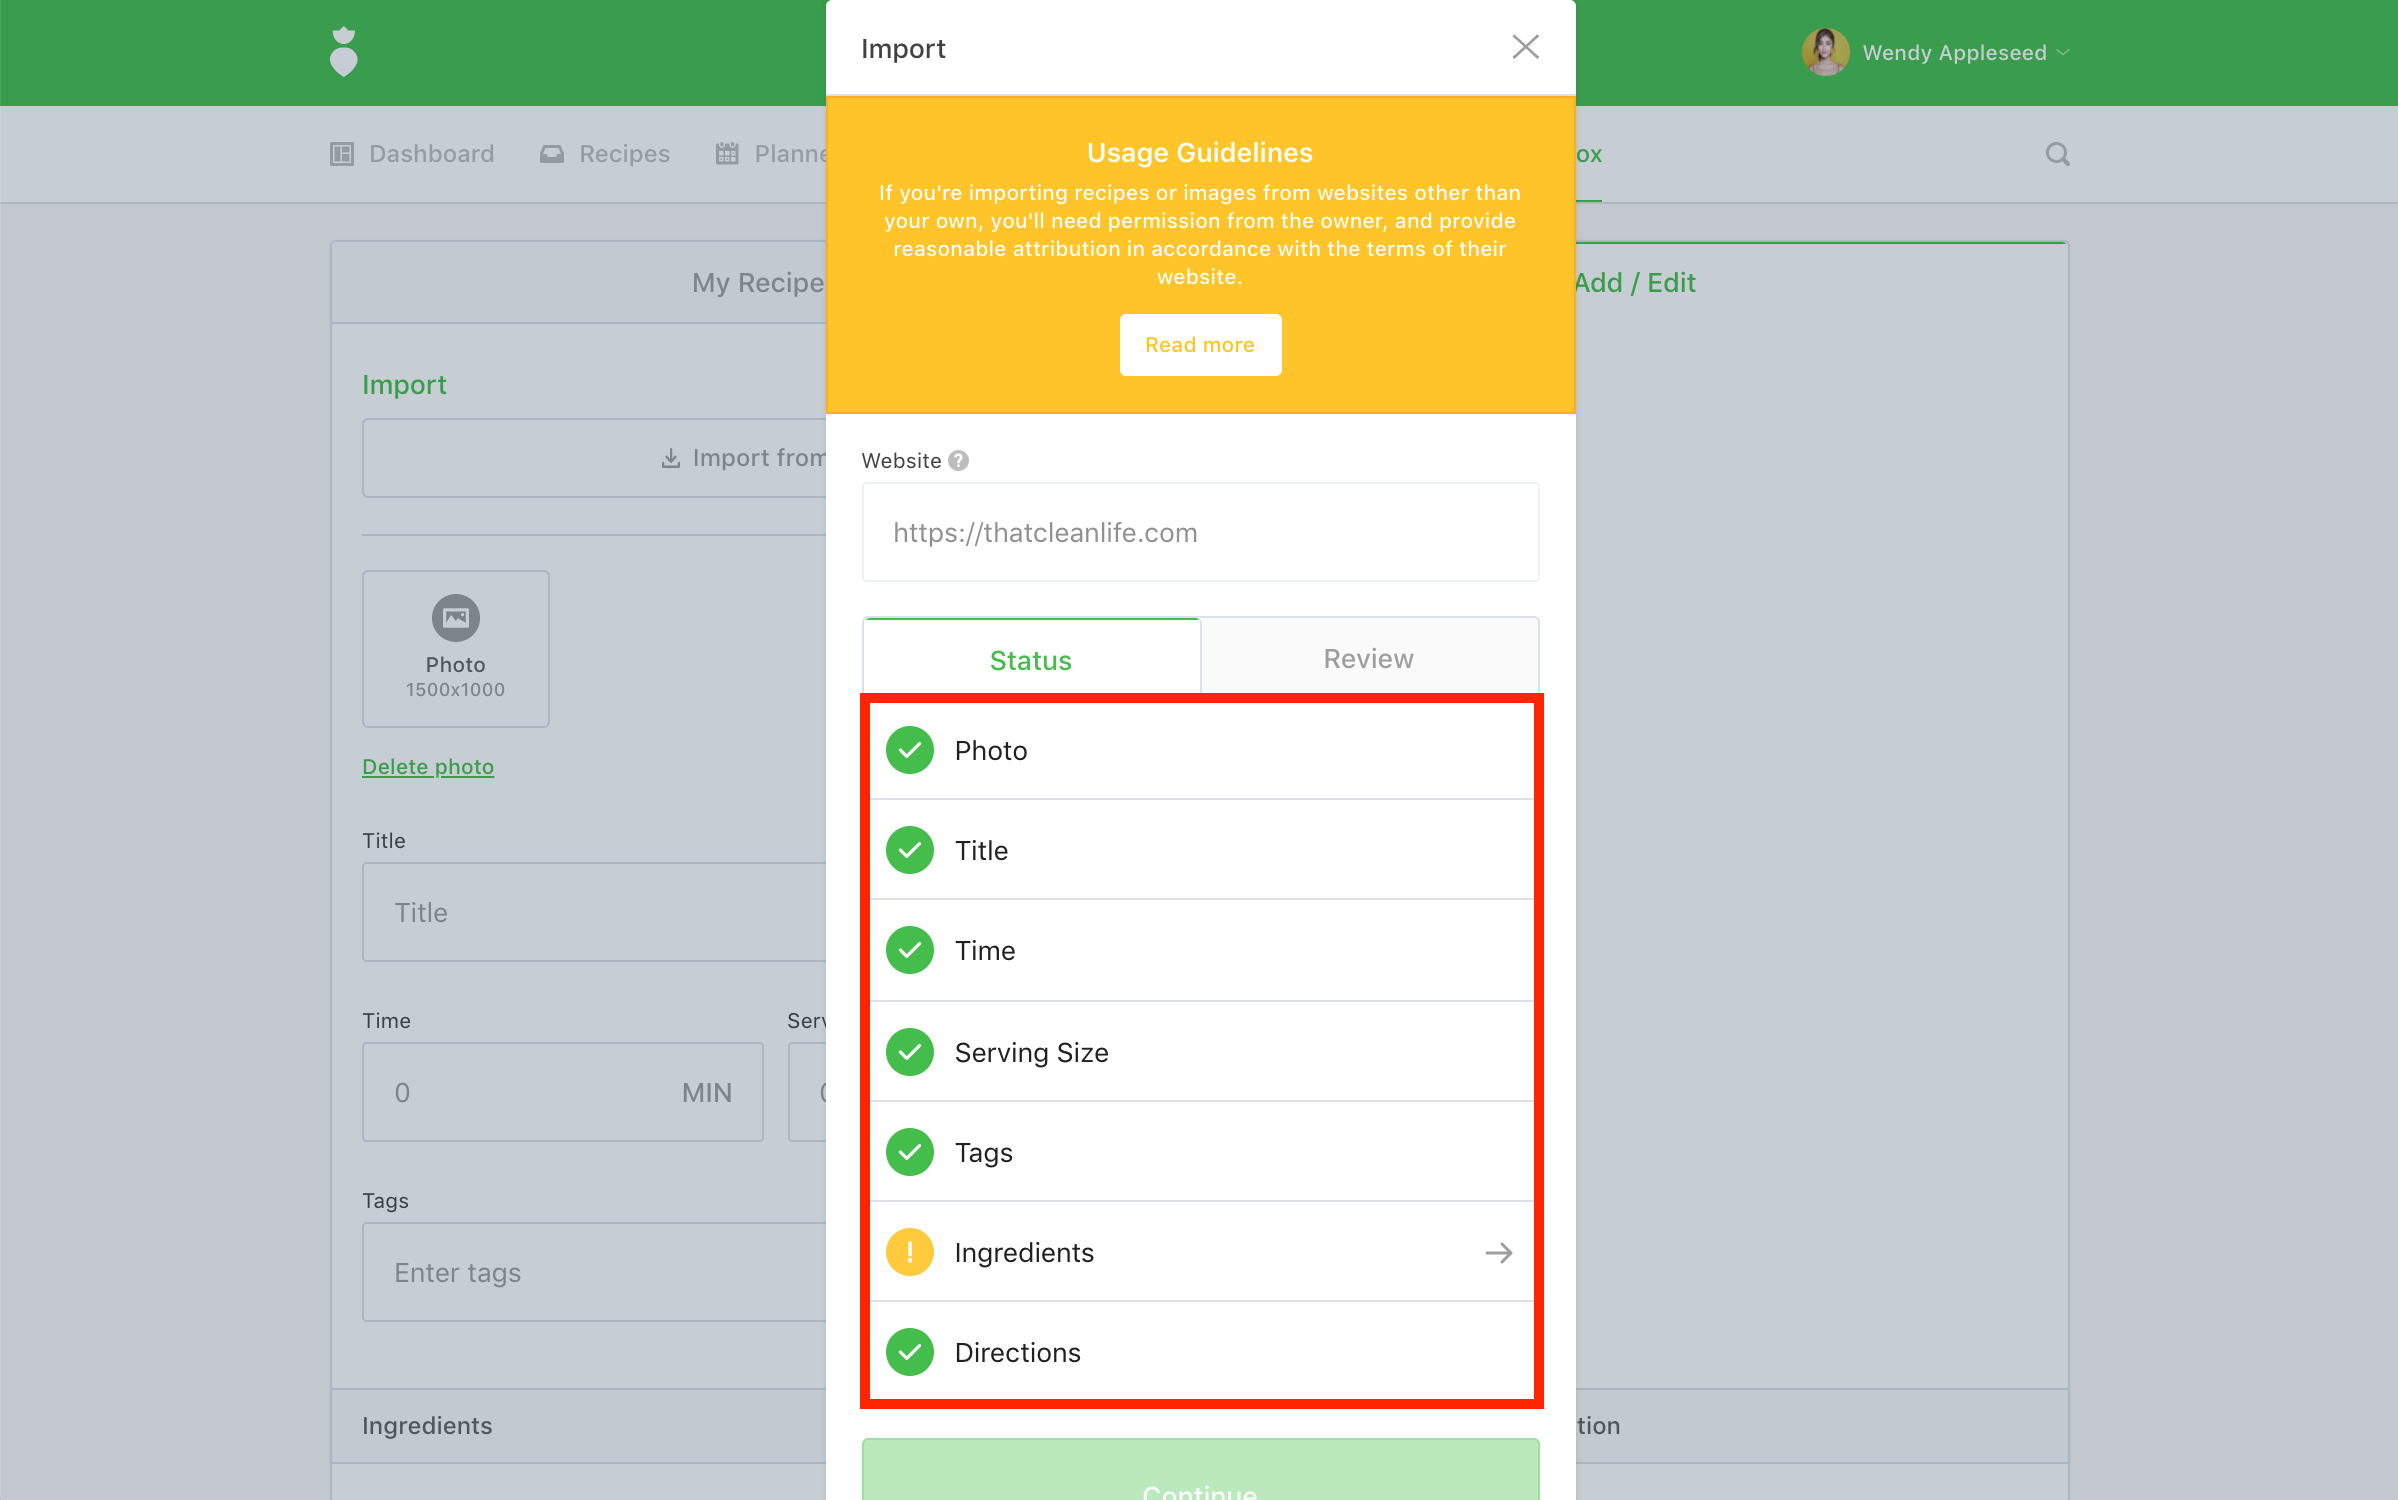Click the photo placeholder image icon
This screenshot has width=2398, height=1500.
[455, 618]
